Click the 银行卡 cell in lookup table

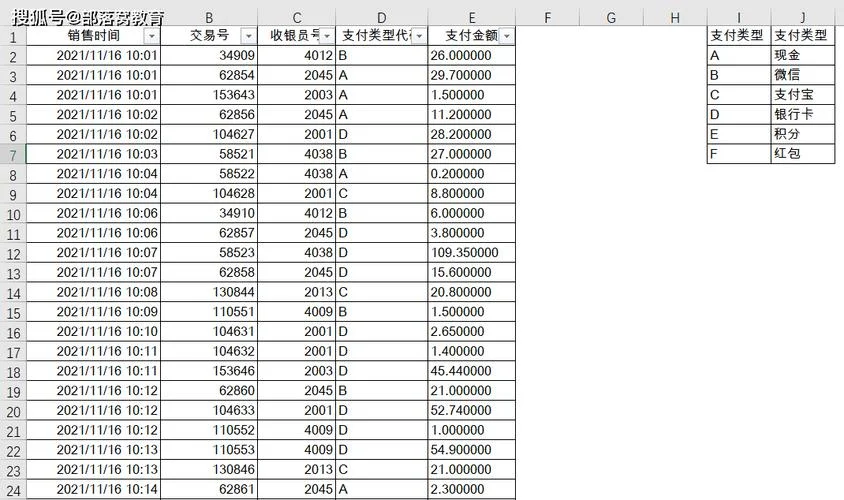[803, 115]
